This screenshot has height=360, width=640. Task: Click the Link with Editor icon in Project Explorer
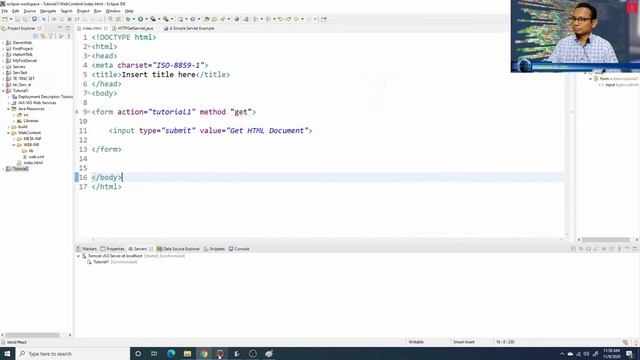pyautogui.click(x=43, y=36)
